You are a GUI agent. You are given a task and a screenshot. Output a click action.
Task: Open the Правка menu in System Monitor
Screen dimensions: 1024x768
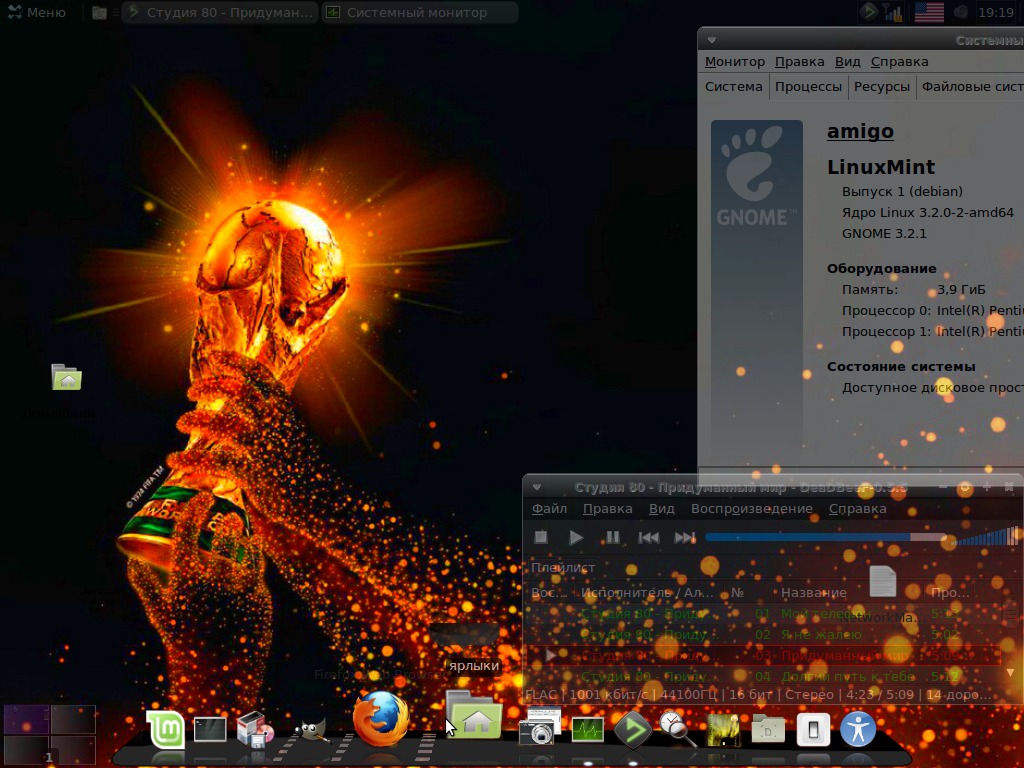[799, 61]
